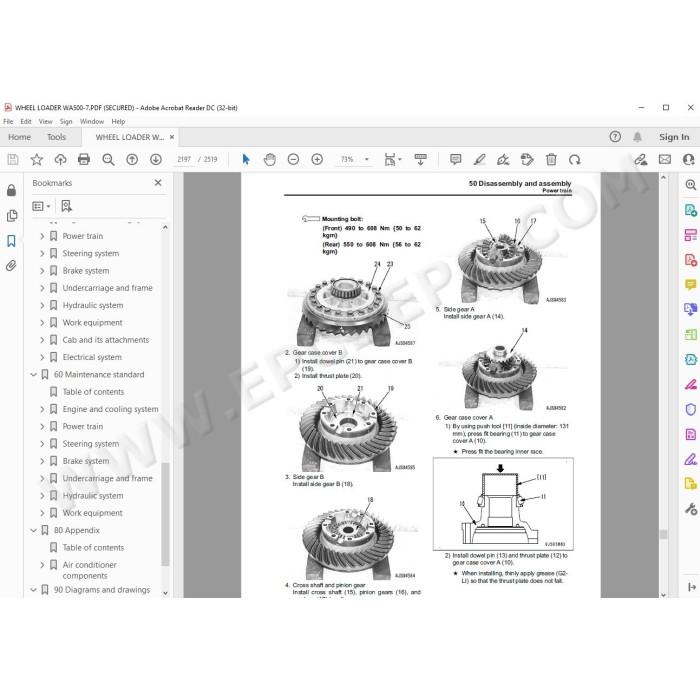700x700 pixels.
Task: Open the View menu
Action: [x=46, y=121]
